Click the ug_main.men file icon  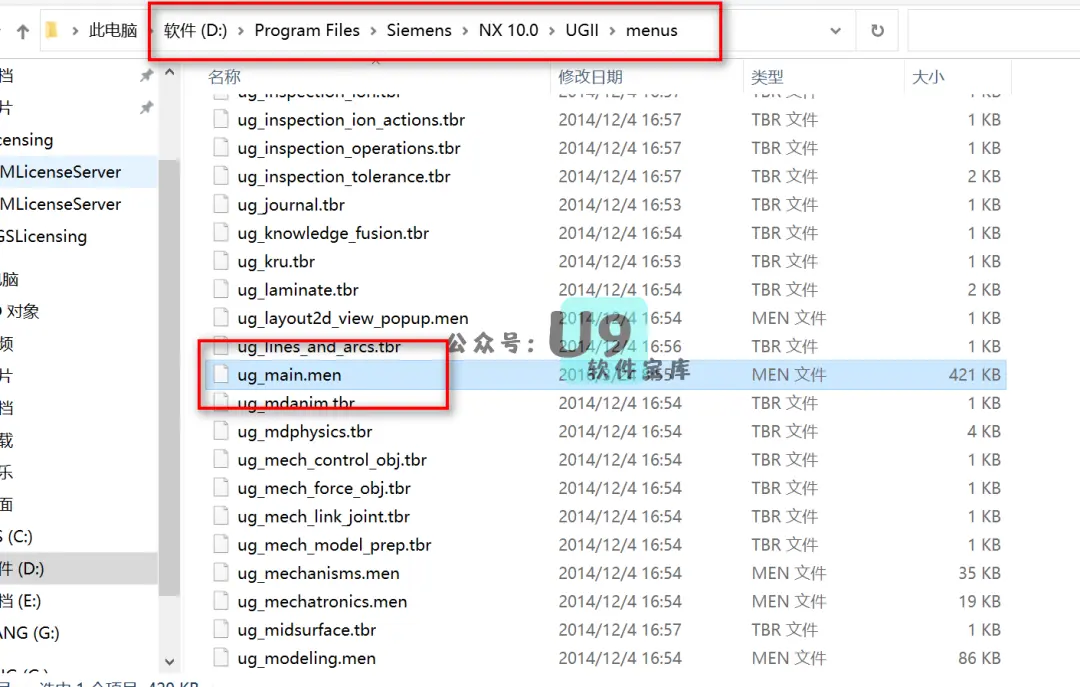[x=221, y=375]
